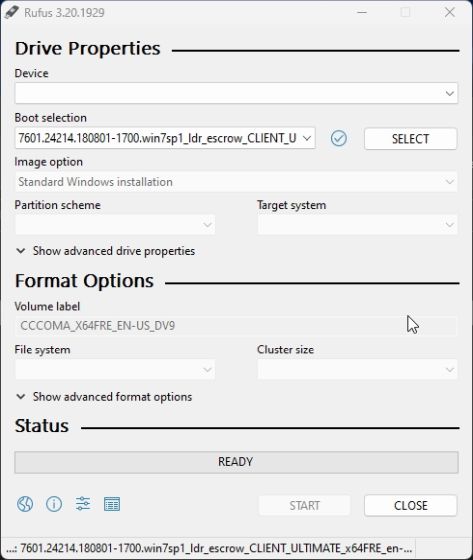Open the Target system dropdown
Image resolution: width=473 pixels, height=560 pixels.
pyautogui.click(x=358, y=225)
